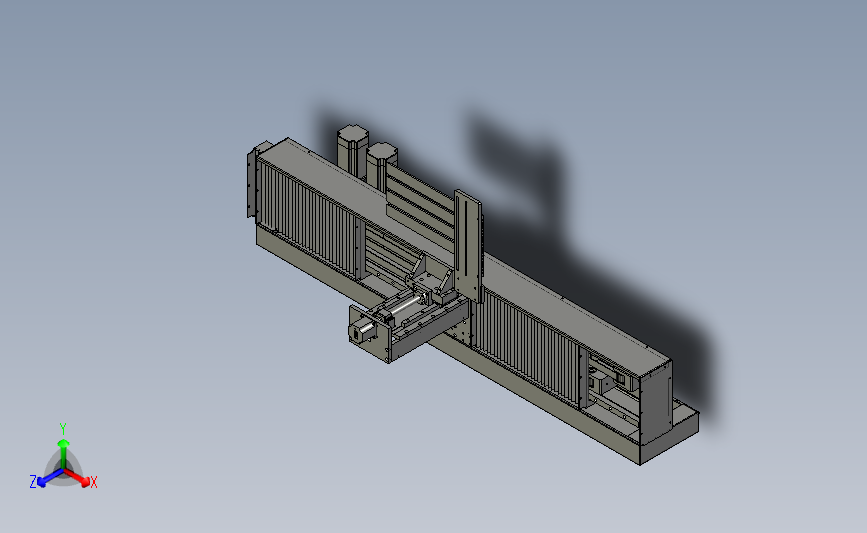The image size is (867, 533).
Task: Click the red X axis on orientation triad
Action: coord(77,478)
